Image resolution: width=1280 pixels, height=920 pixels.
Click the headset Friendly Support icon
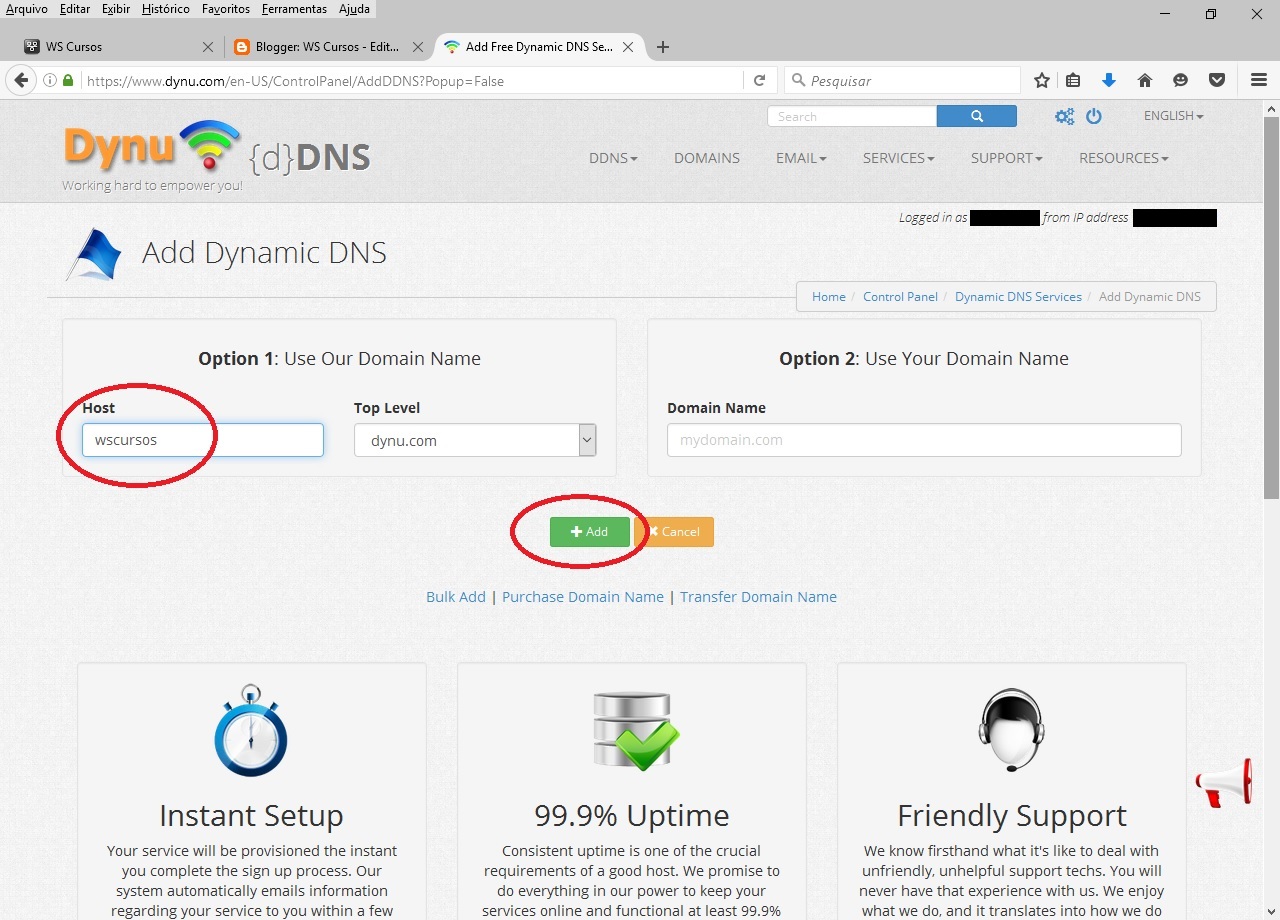coord(1012,730)
